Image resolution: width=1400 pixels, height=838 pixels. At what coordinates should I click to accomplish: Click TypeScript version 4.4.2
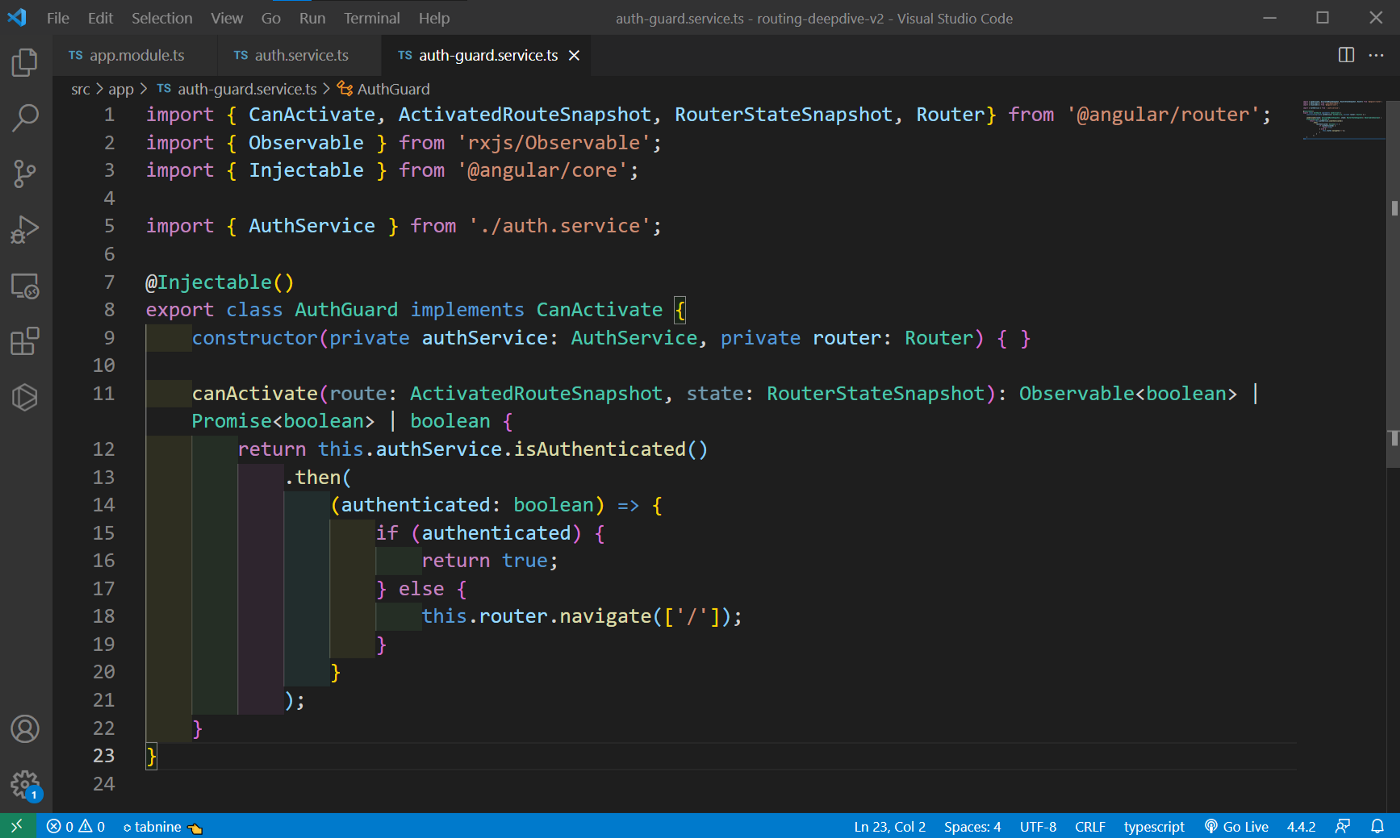[1301, 826]
